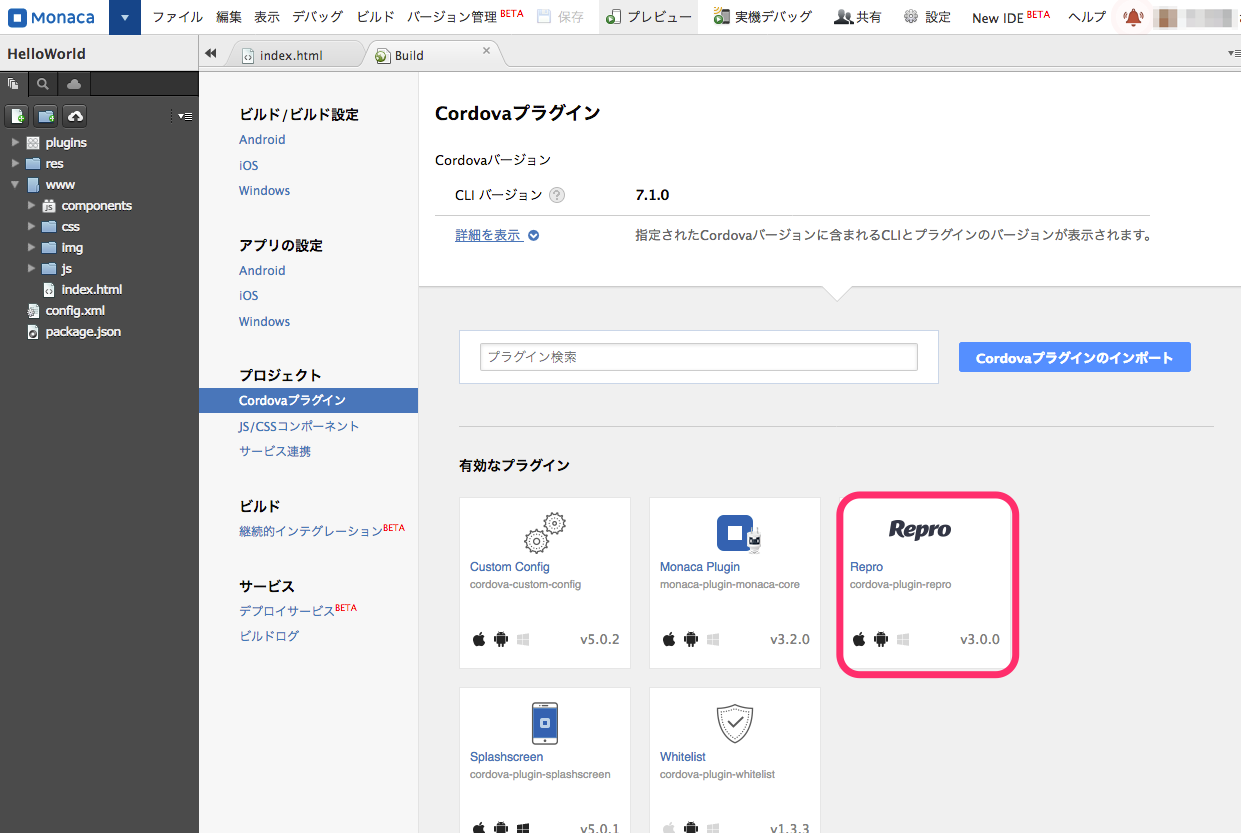
Task: Open package.json in file tree
Action: pyautogui.click(x=83, y=331)
